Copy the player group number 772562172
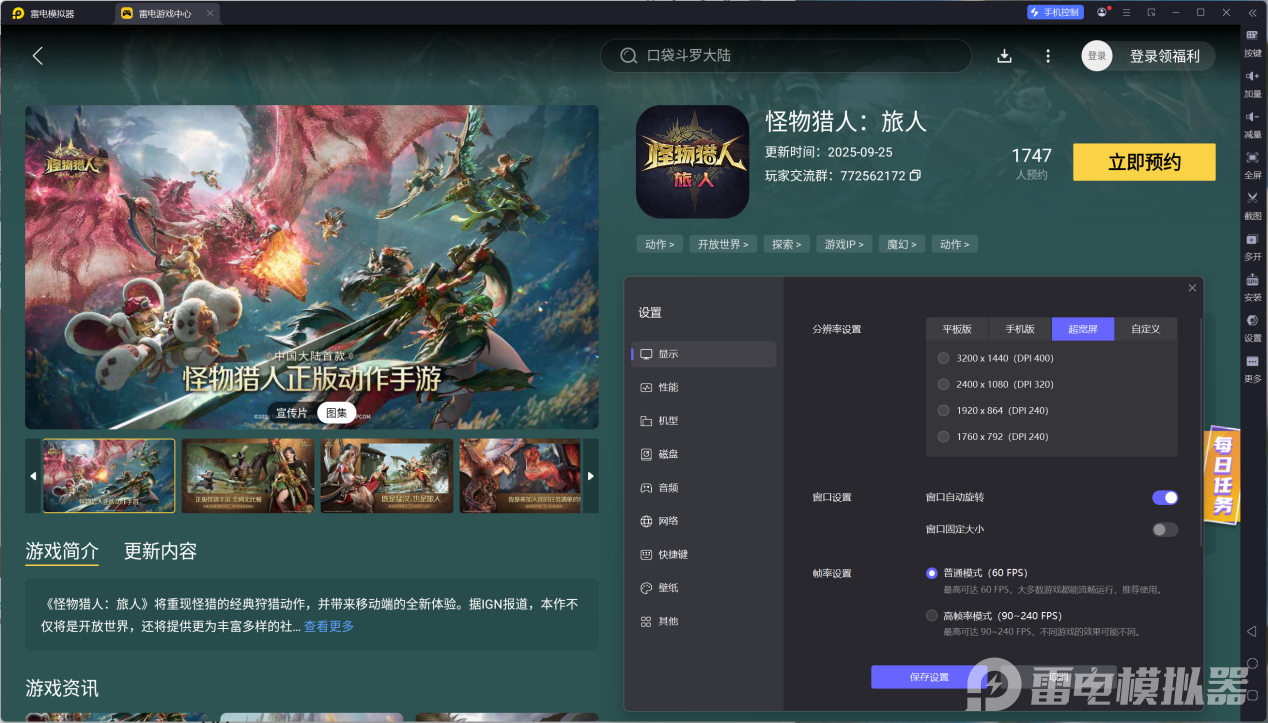The image size is (1268, 723). pyautogui.click(x=915, y=176)
